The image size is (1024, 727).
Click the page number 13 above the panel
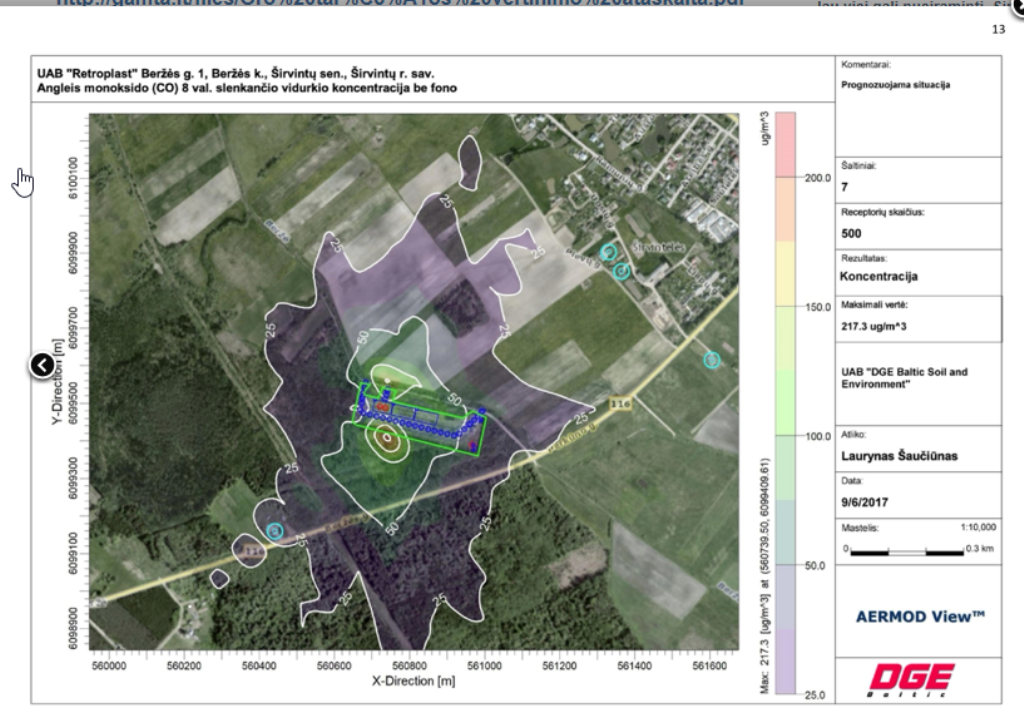998,30
